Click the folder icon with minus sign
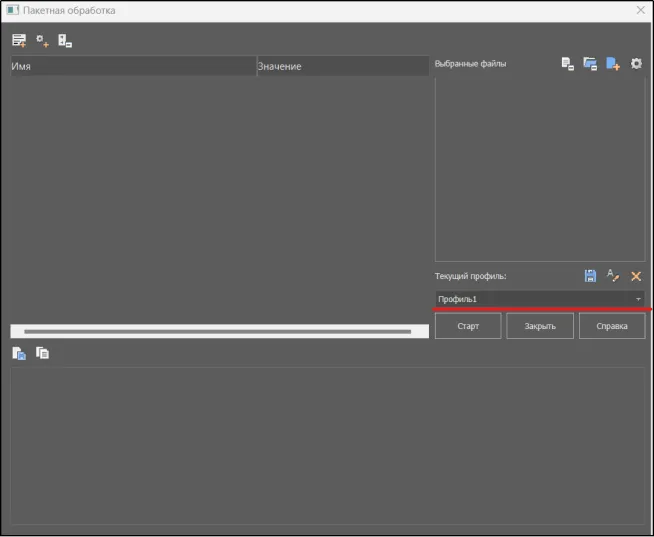 pyautogui.click(x=590, y=64)
